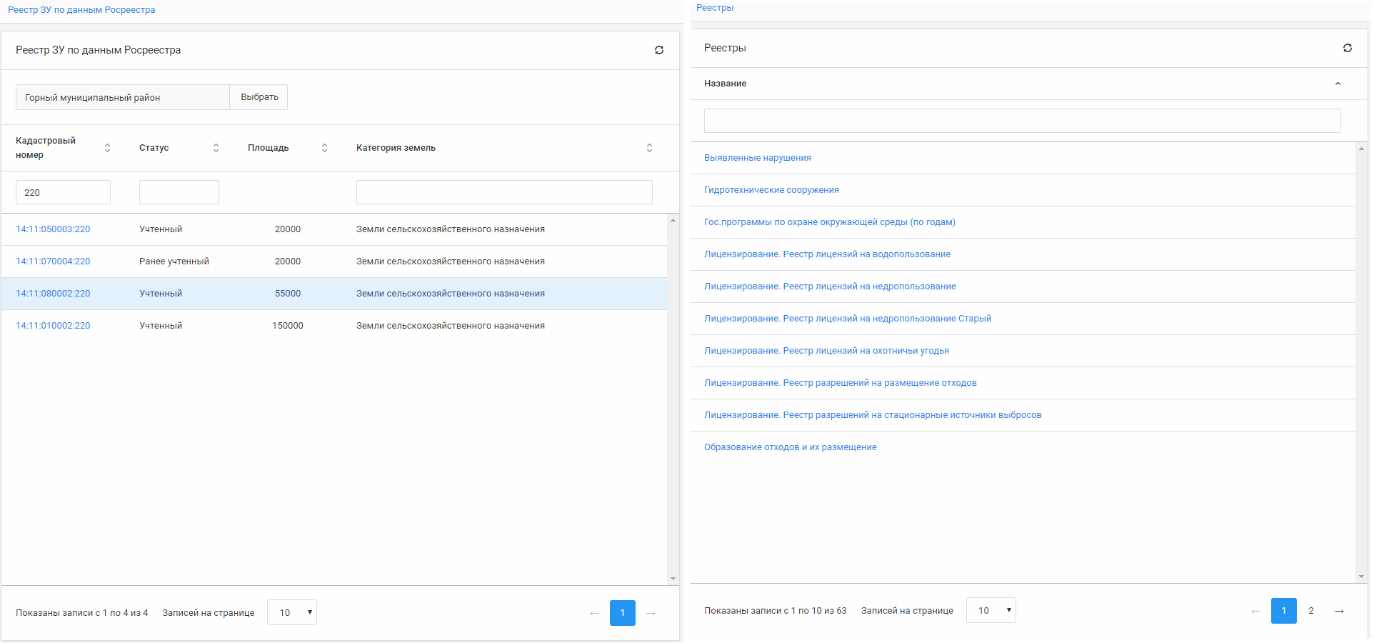Go to page 2 in Реестры
Viewport: 1374px width, 643px height.
tap(1311, 611)
